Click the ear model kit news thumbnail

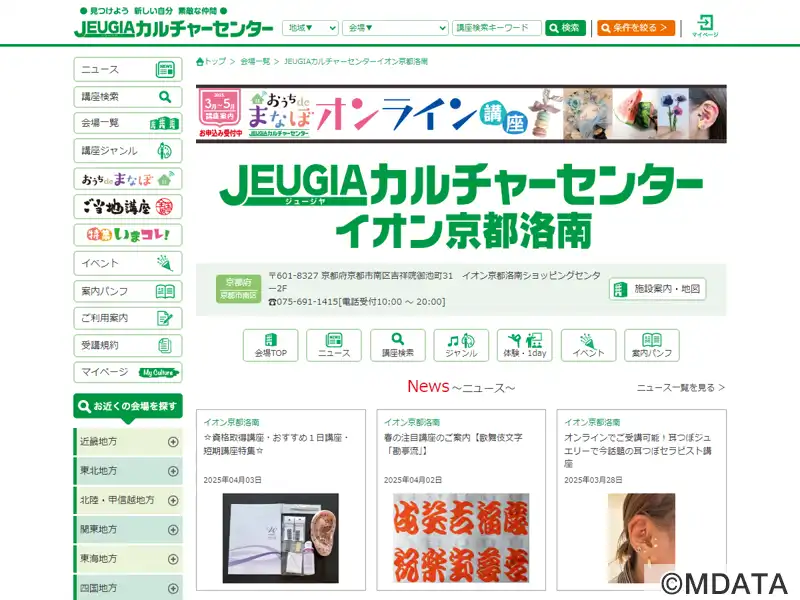281,538
